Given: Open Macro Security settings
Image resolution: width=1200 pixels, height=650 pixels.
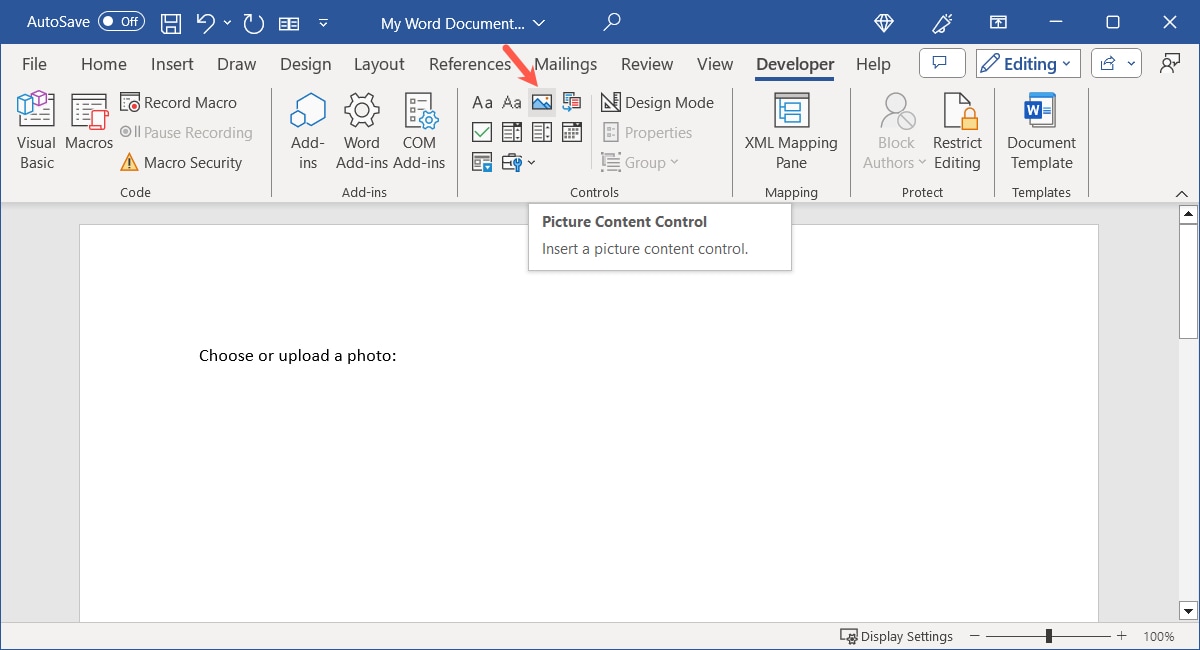Looking at the screenshot, I should [186, 162].
